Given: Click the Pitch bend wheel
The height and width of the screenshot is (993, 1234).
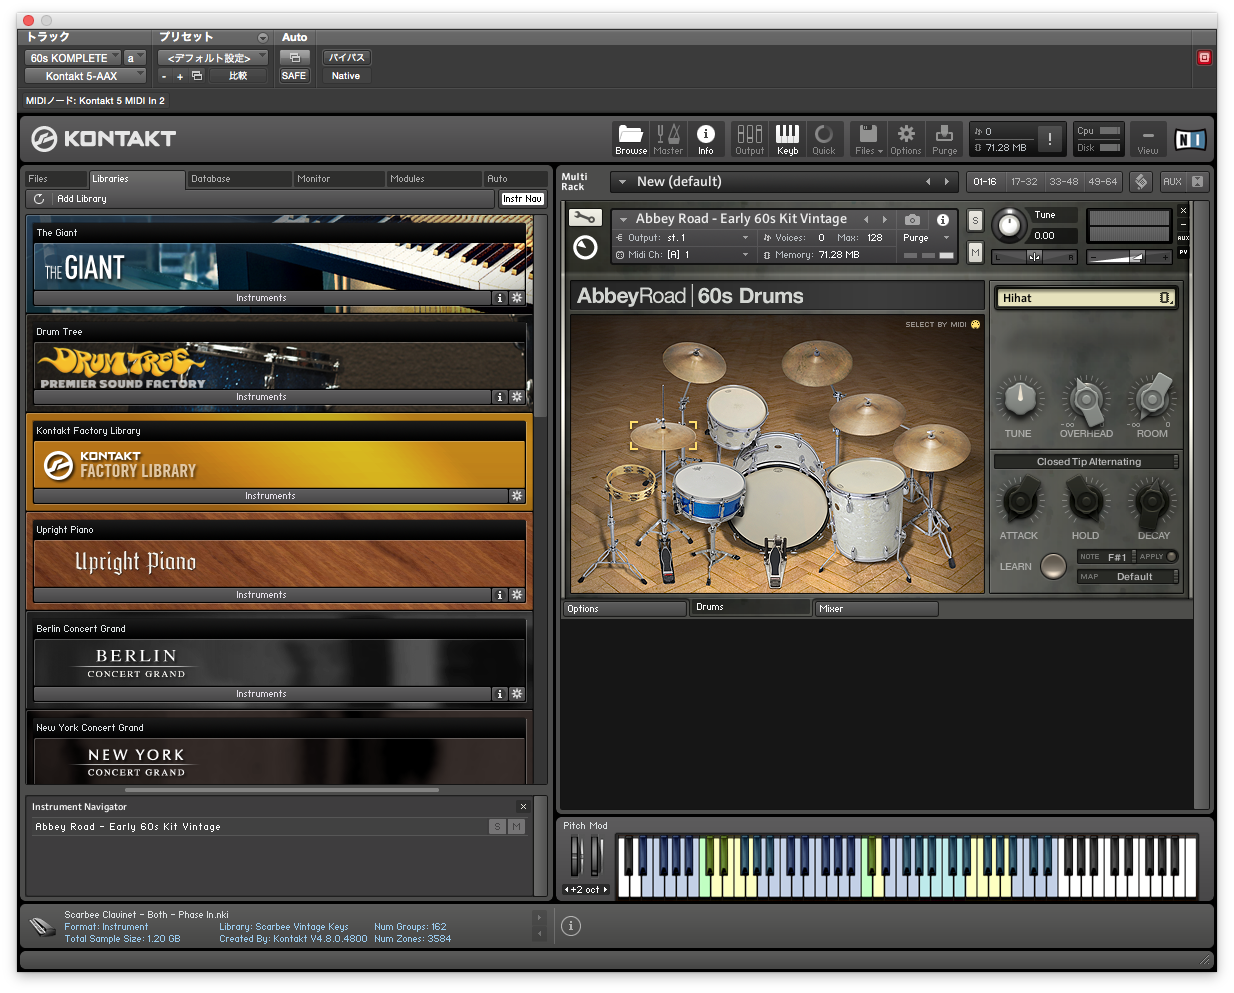Looking at the screenshot, I should point(576,857).
